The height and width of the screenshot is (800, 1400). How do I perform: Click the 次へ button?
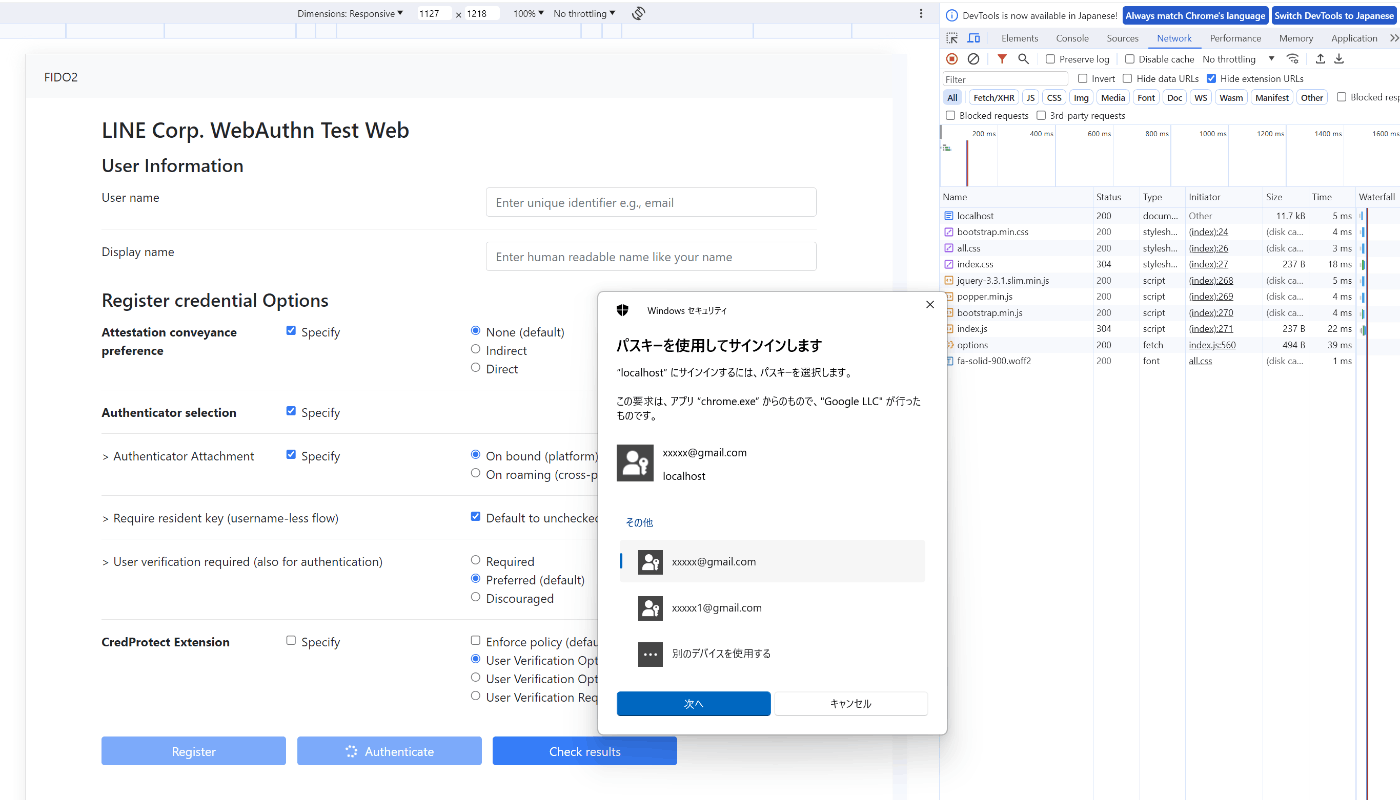point(694,704)
